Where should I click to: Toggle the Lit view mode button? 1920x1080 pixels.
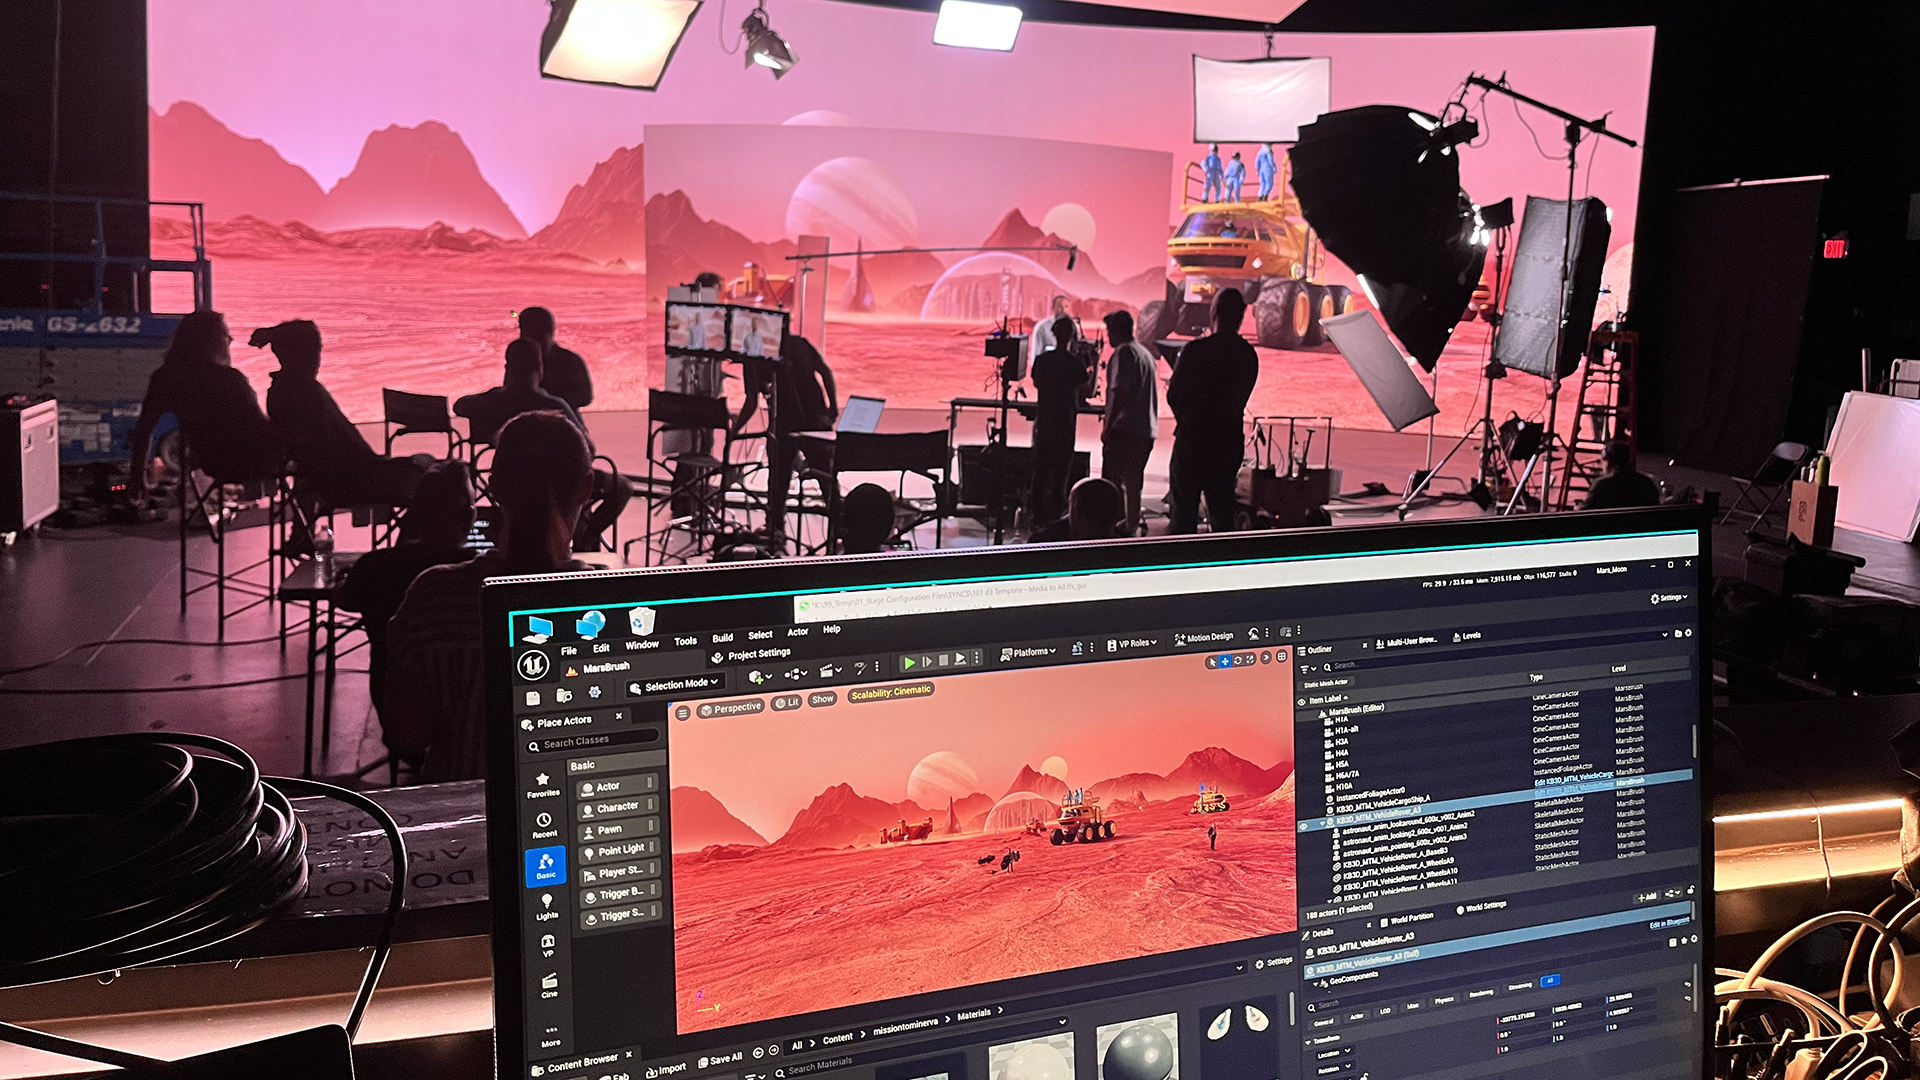[x=787, y=702]
